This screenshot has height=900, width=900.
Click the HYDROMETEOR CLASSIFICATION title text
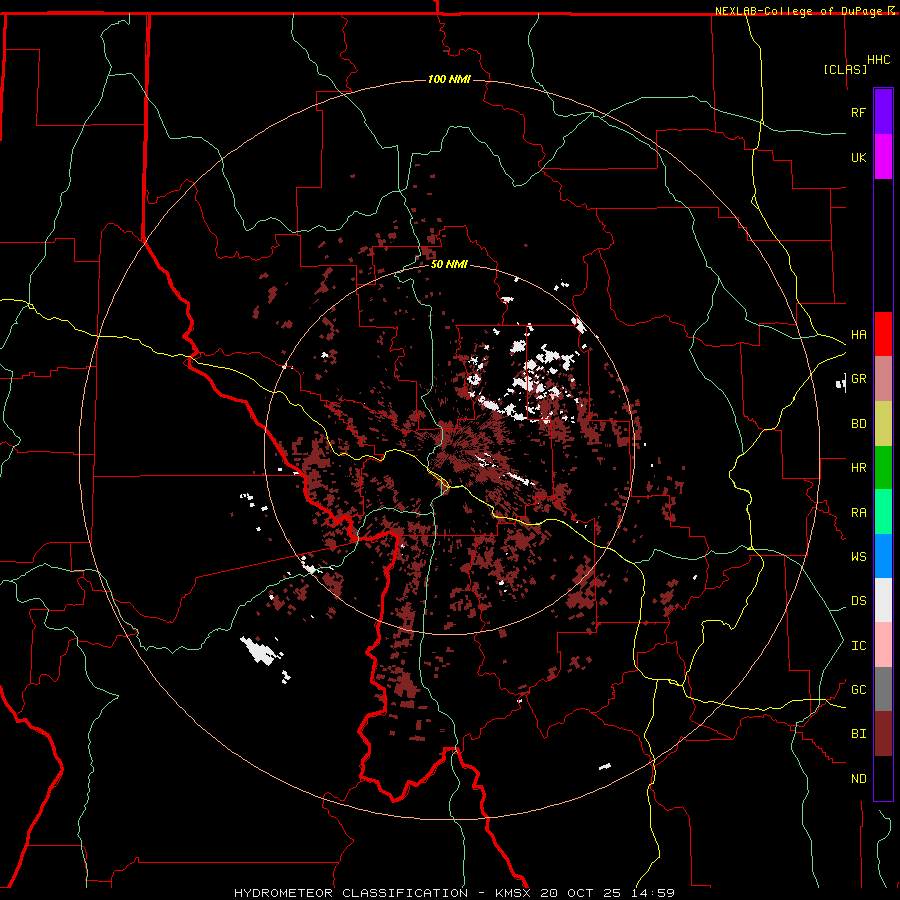(351, 893)
